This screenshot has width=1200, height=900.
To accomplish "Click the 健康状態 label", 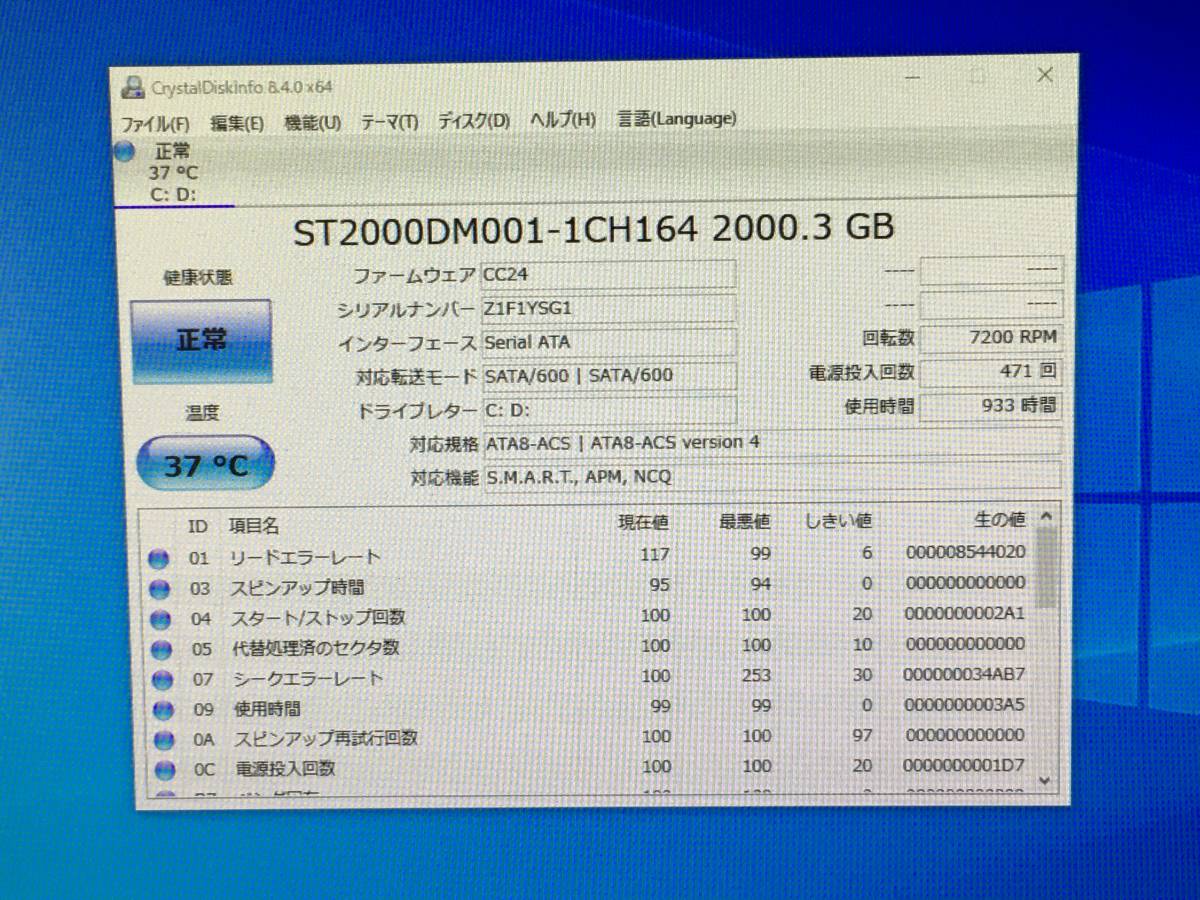I will (198, 279).
